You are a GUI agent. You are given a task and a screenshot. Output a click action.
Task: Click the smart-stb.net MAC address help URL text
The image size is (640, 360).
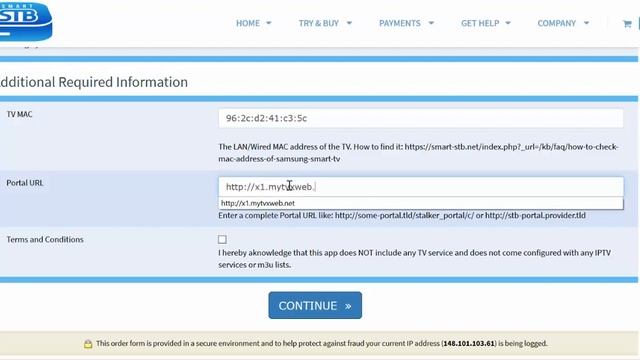click(x=418, y=153)
